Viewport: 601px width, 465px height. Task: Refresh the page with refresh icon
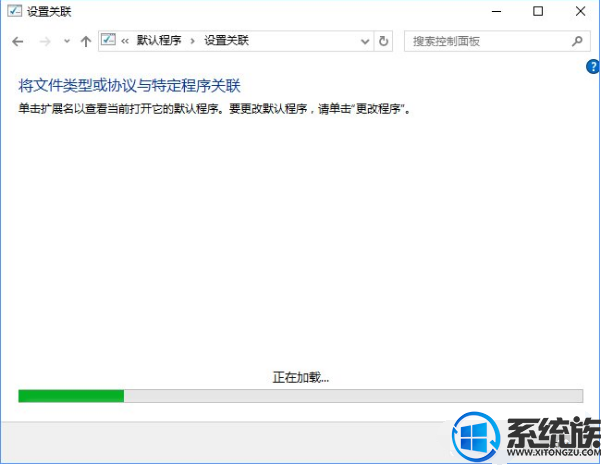point(383,41)
